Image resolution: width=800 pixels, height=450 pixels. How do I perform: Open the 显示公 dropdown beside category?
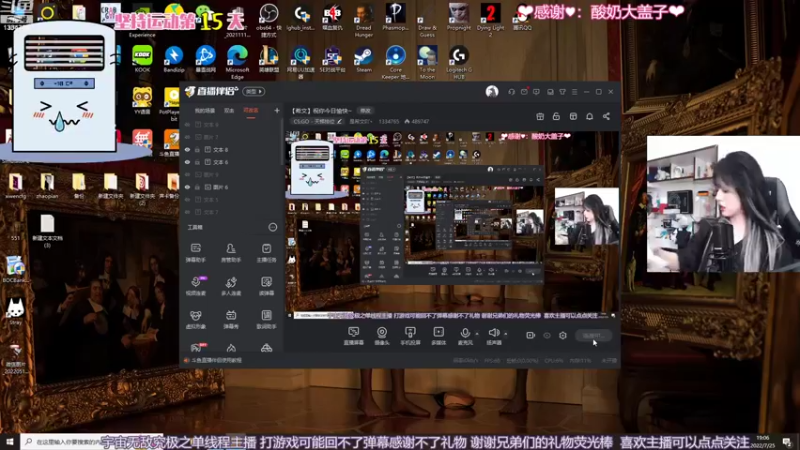360,121
